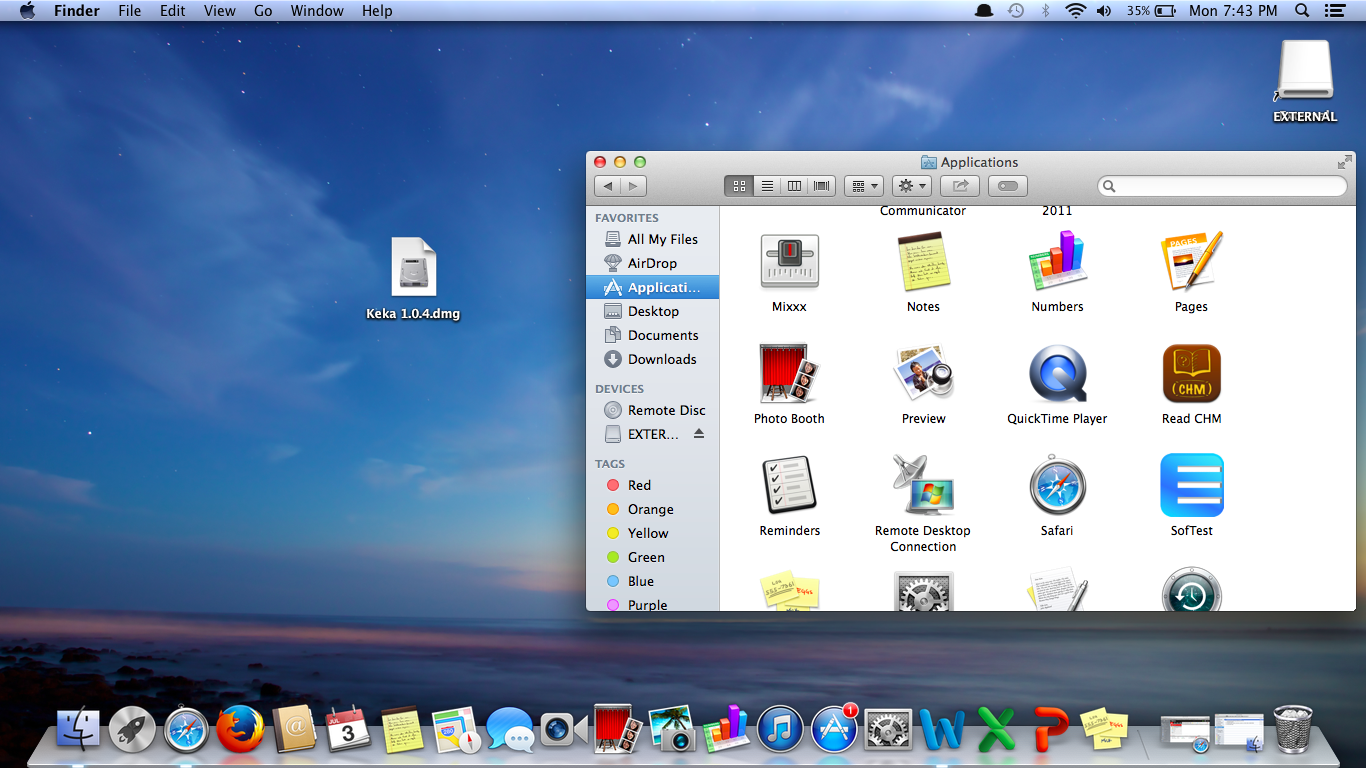Select Remote Desktop Connection icon
The width and height of the screenshot is (1366, 768).
click(923, 487)
